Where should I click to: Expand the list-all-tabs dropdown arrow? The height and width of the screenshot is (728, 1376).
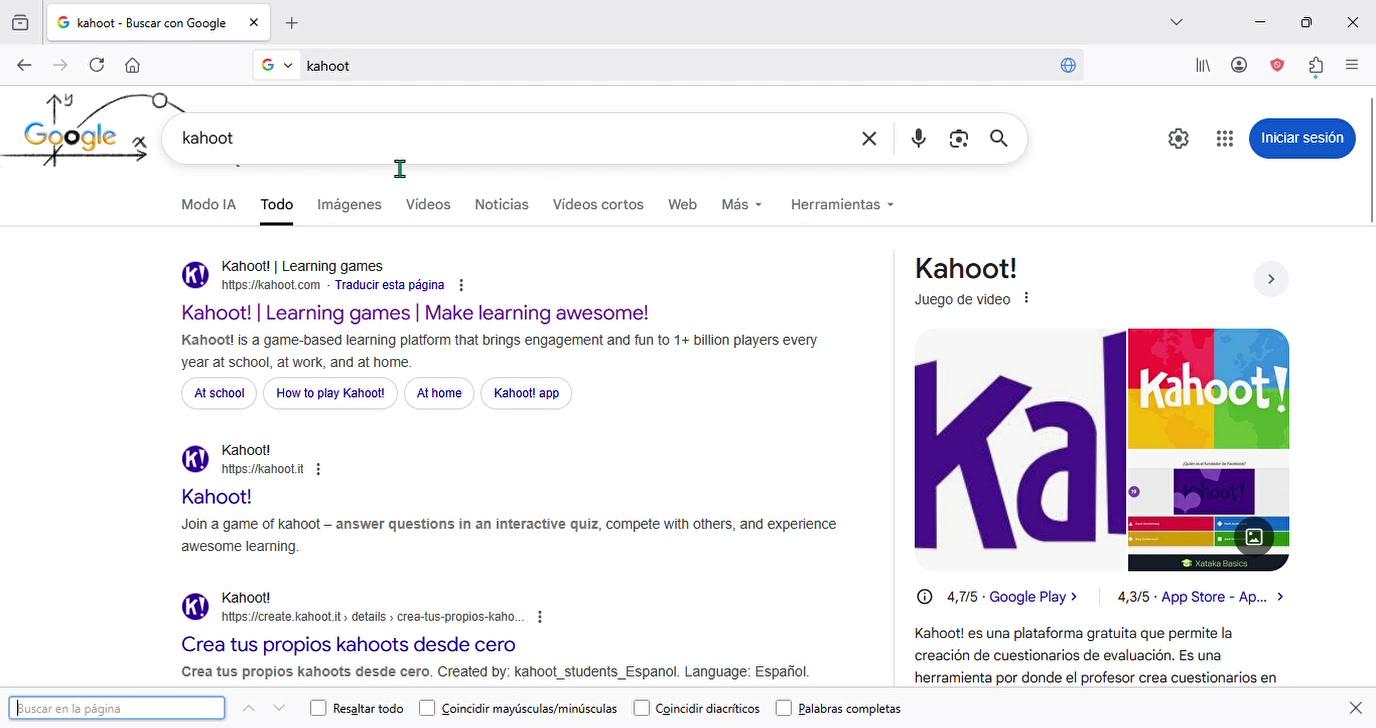(1176, 22)
